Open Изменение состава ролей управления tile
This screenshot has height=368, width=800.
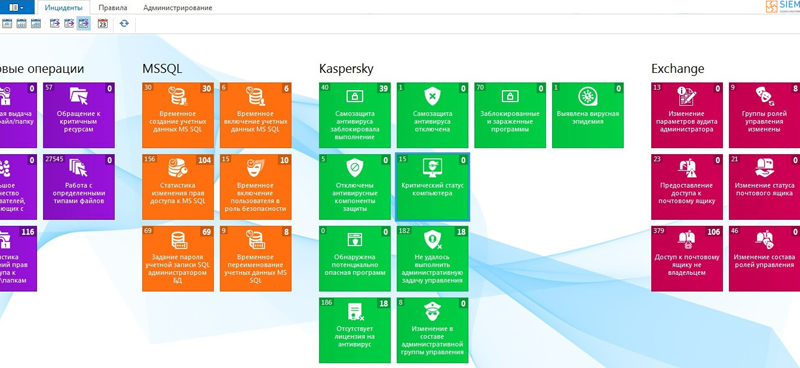[764, 259]
